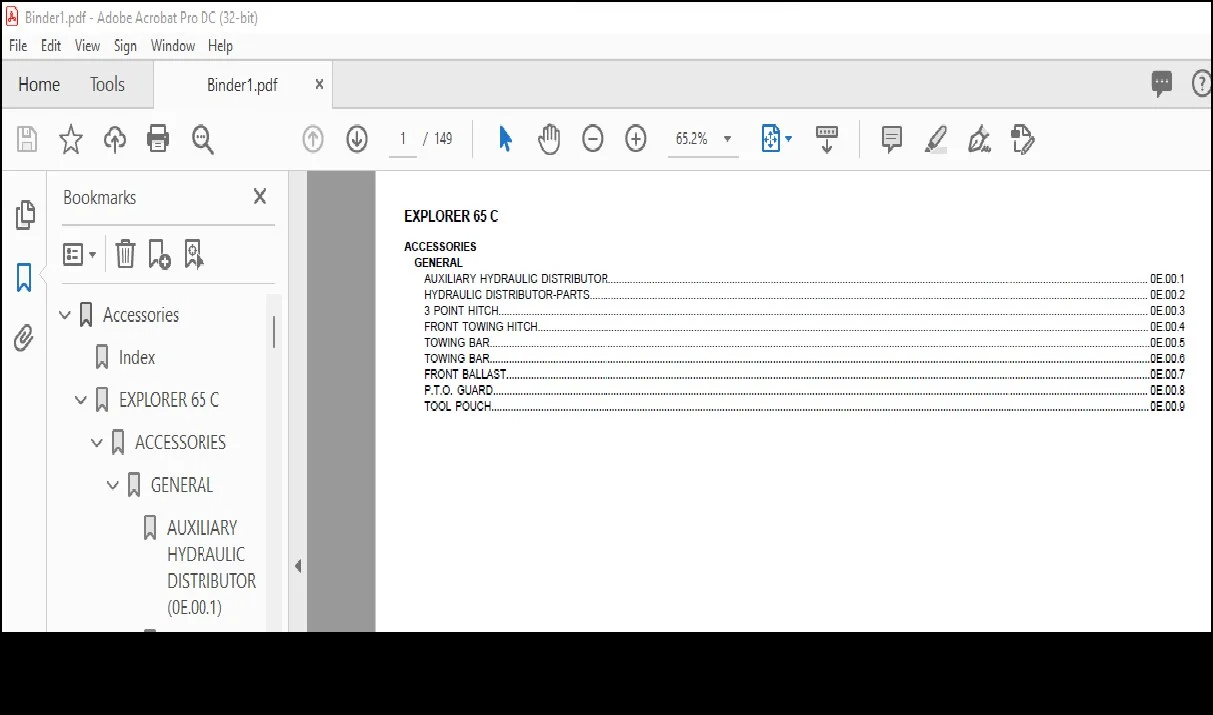The height and width of the screenshot is (715, 1213).
Task: Switch to the Tools tab
Action: coord(107,85)
